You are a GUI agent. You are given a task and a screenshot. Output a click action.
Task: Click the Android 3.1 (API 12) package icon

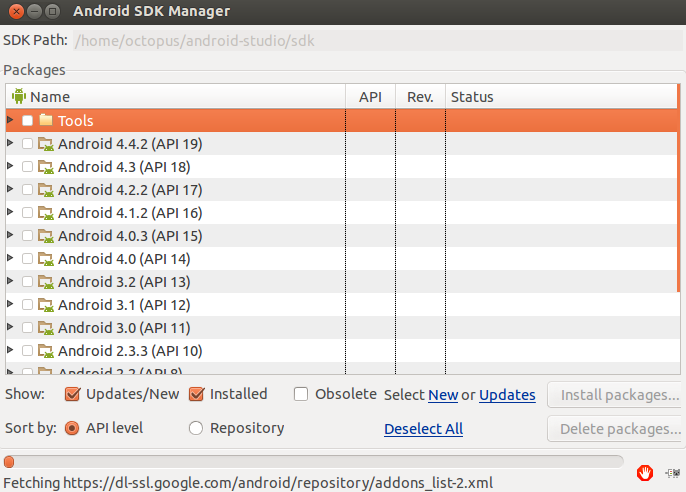coord(46,305)
